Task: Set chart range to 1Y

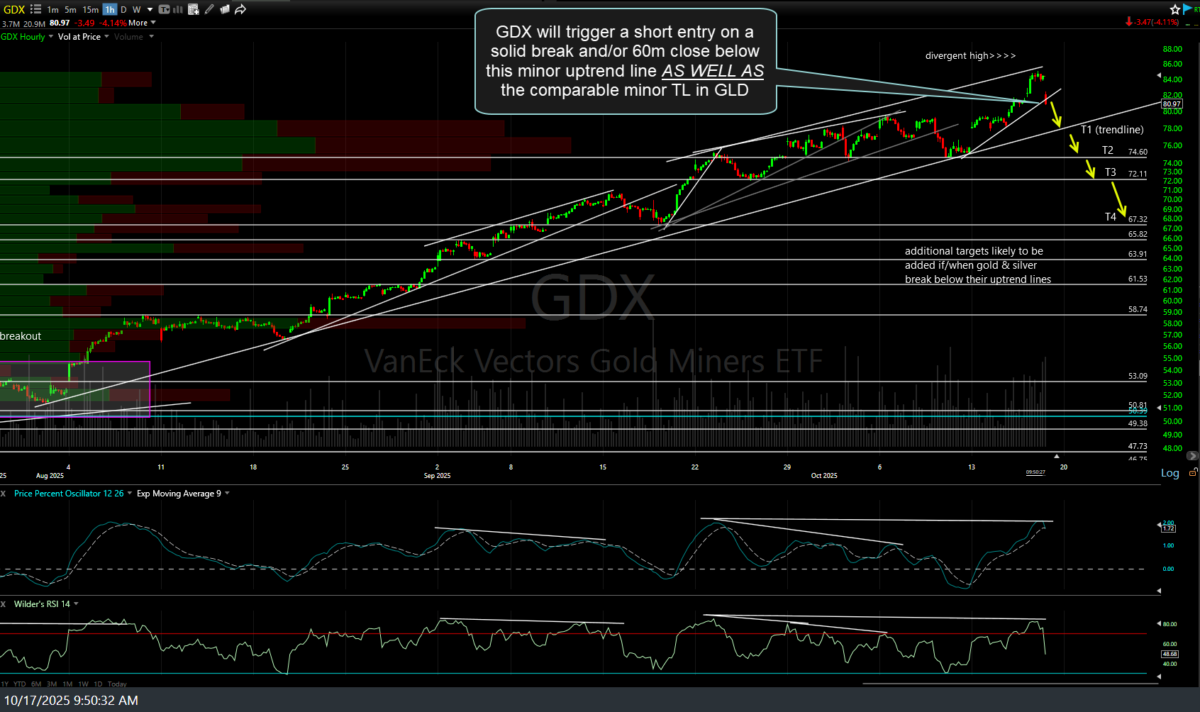Action: tap(5, 685)
